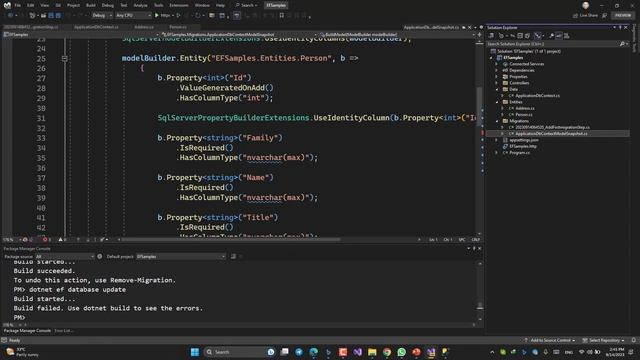
Task: Click the editor horizontal scrollbar
Action: pos(231,240)
